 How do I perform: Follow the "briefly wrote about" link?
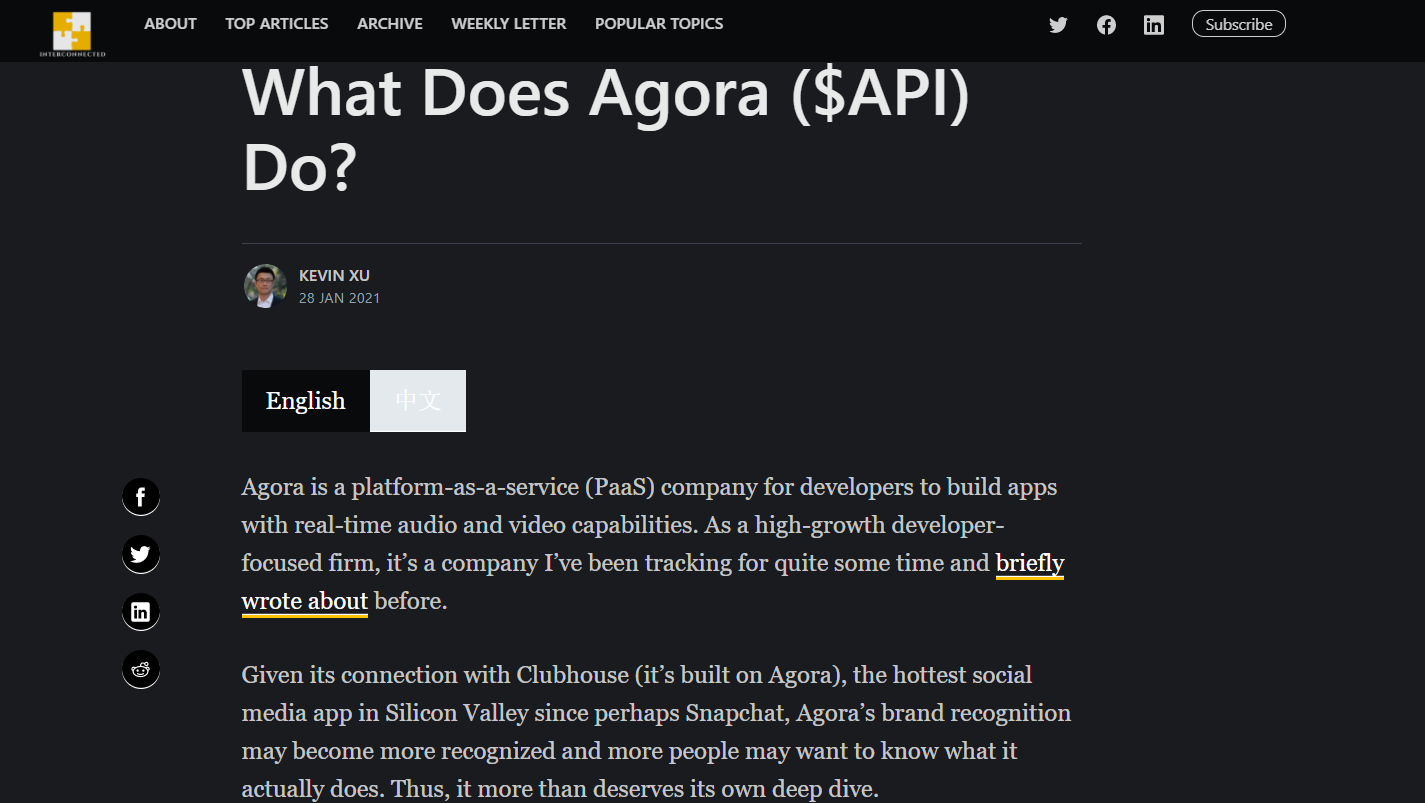pyautogui.click(x=1029, y=564)
